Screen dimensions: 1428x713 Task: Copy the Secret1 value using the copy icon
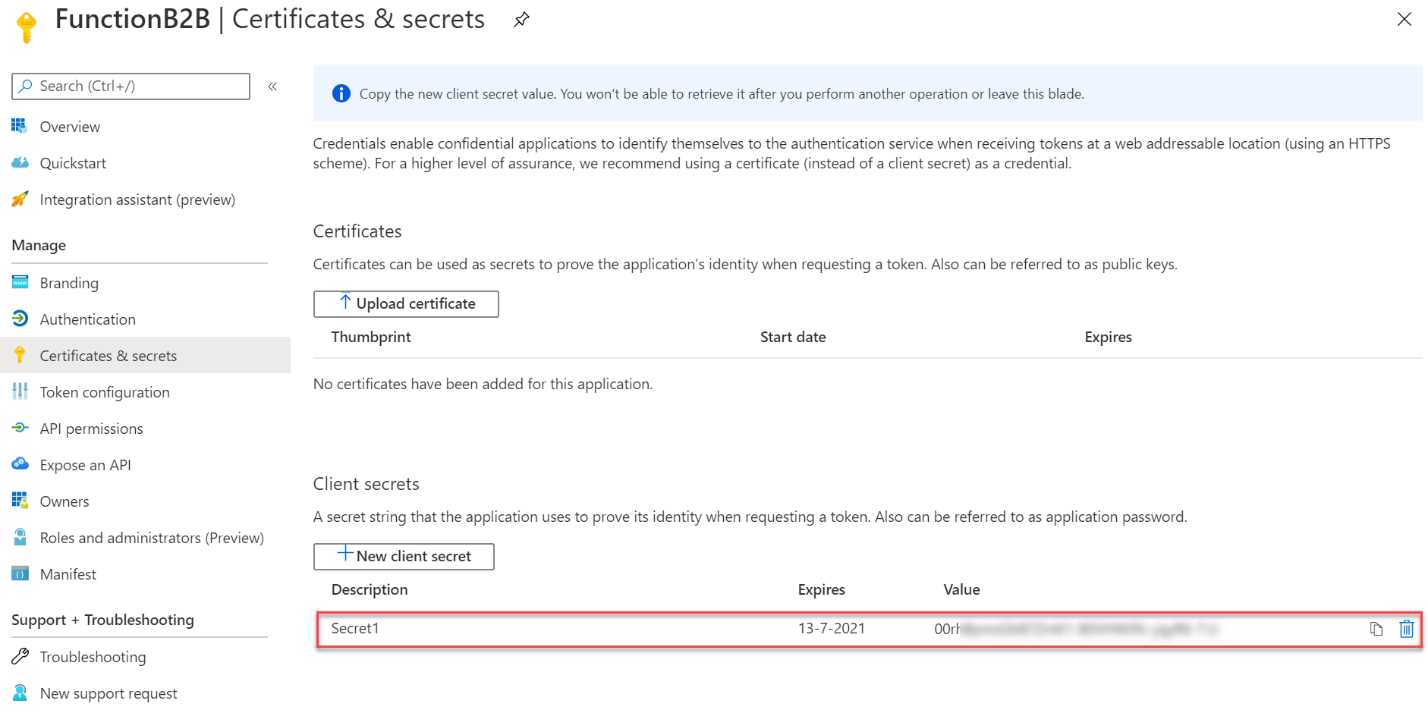[x=1377, y=629]
